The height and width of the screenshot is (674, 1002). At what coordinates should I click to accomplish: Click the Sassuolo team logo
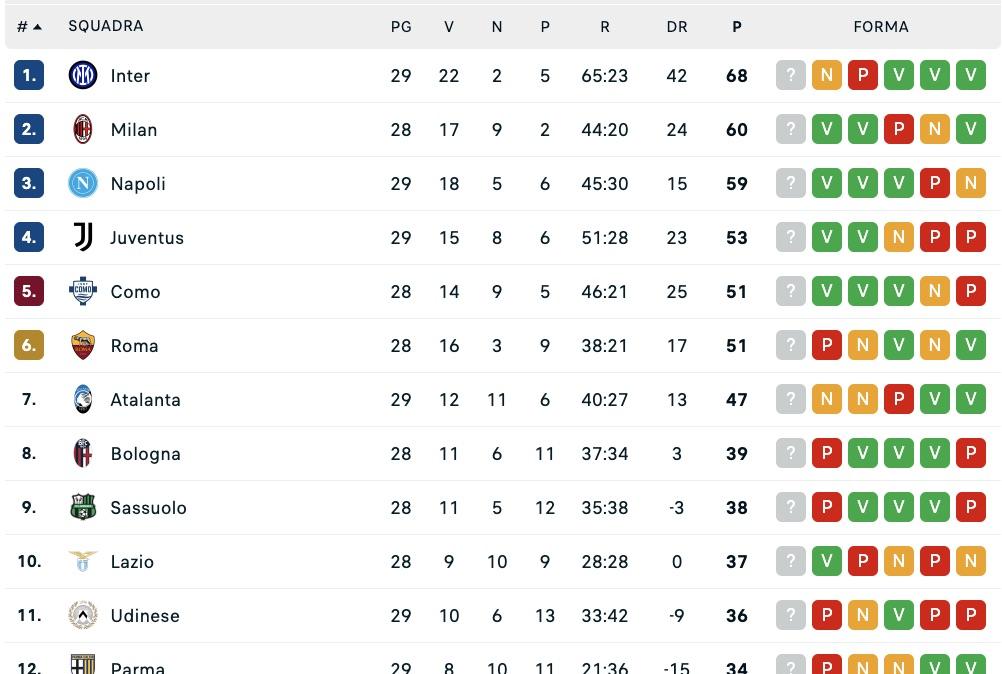pos(82,507)
